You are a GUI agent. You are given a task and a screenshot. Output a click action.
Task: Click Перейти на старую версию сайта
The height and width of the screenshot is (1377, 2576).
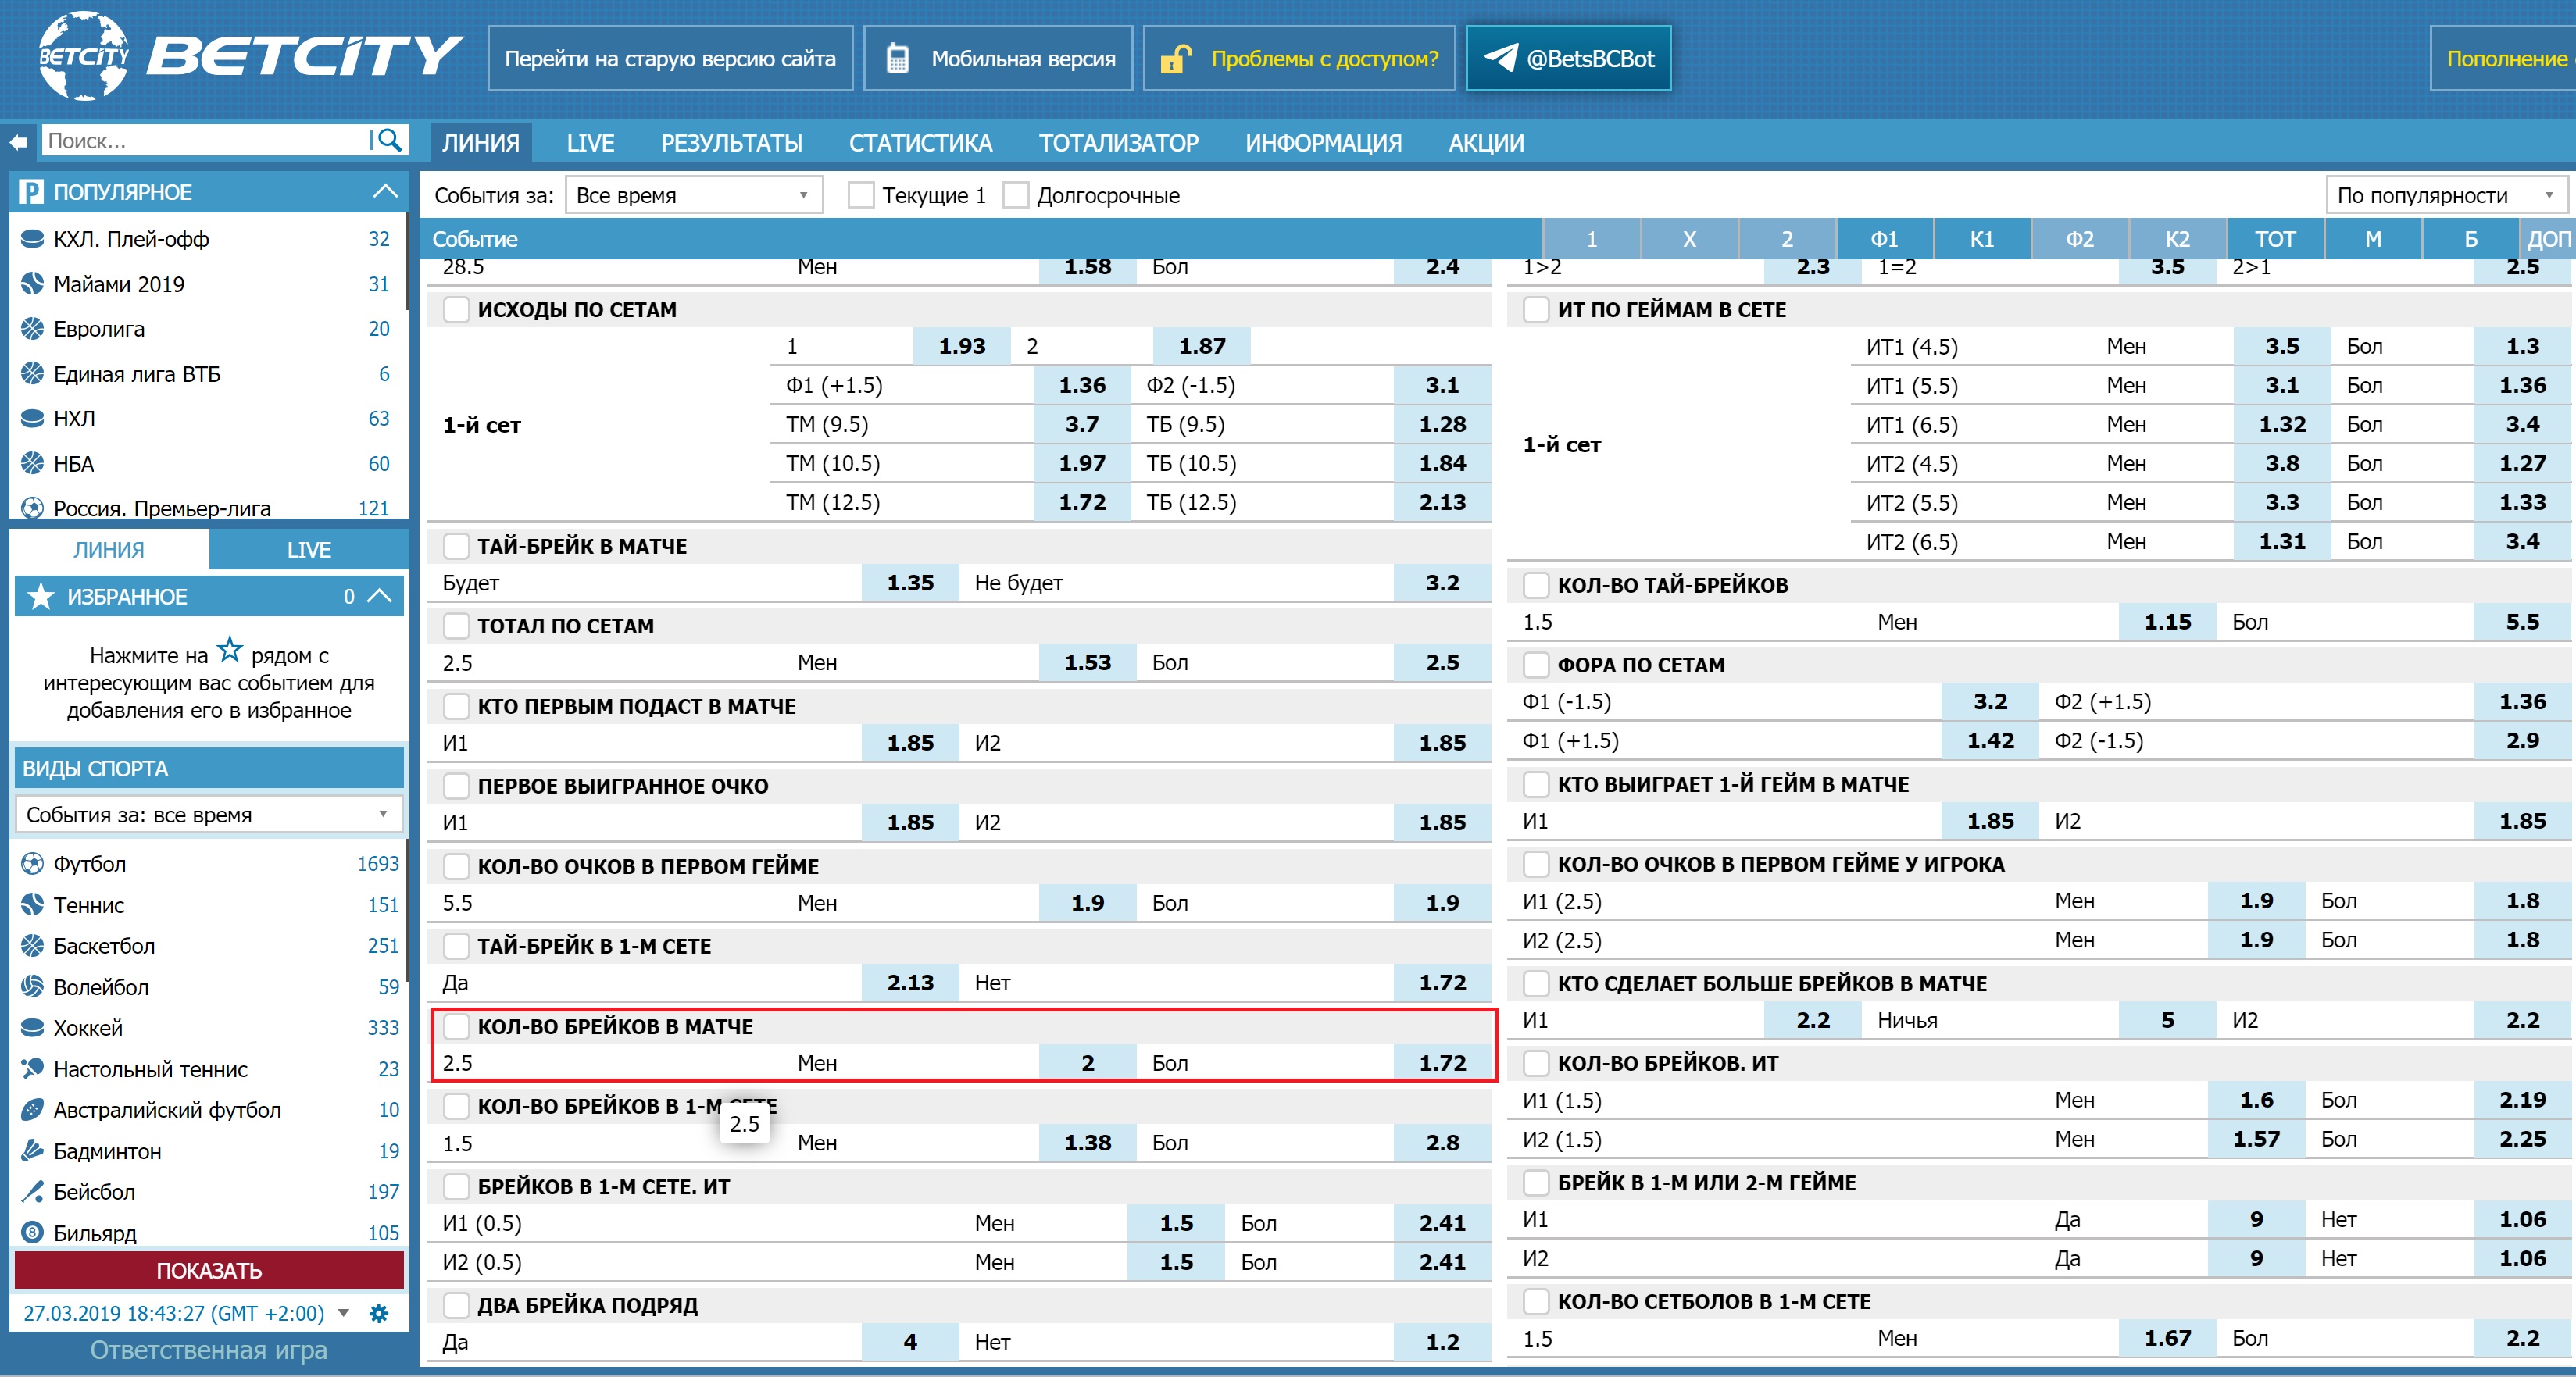click(670, 58)
